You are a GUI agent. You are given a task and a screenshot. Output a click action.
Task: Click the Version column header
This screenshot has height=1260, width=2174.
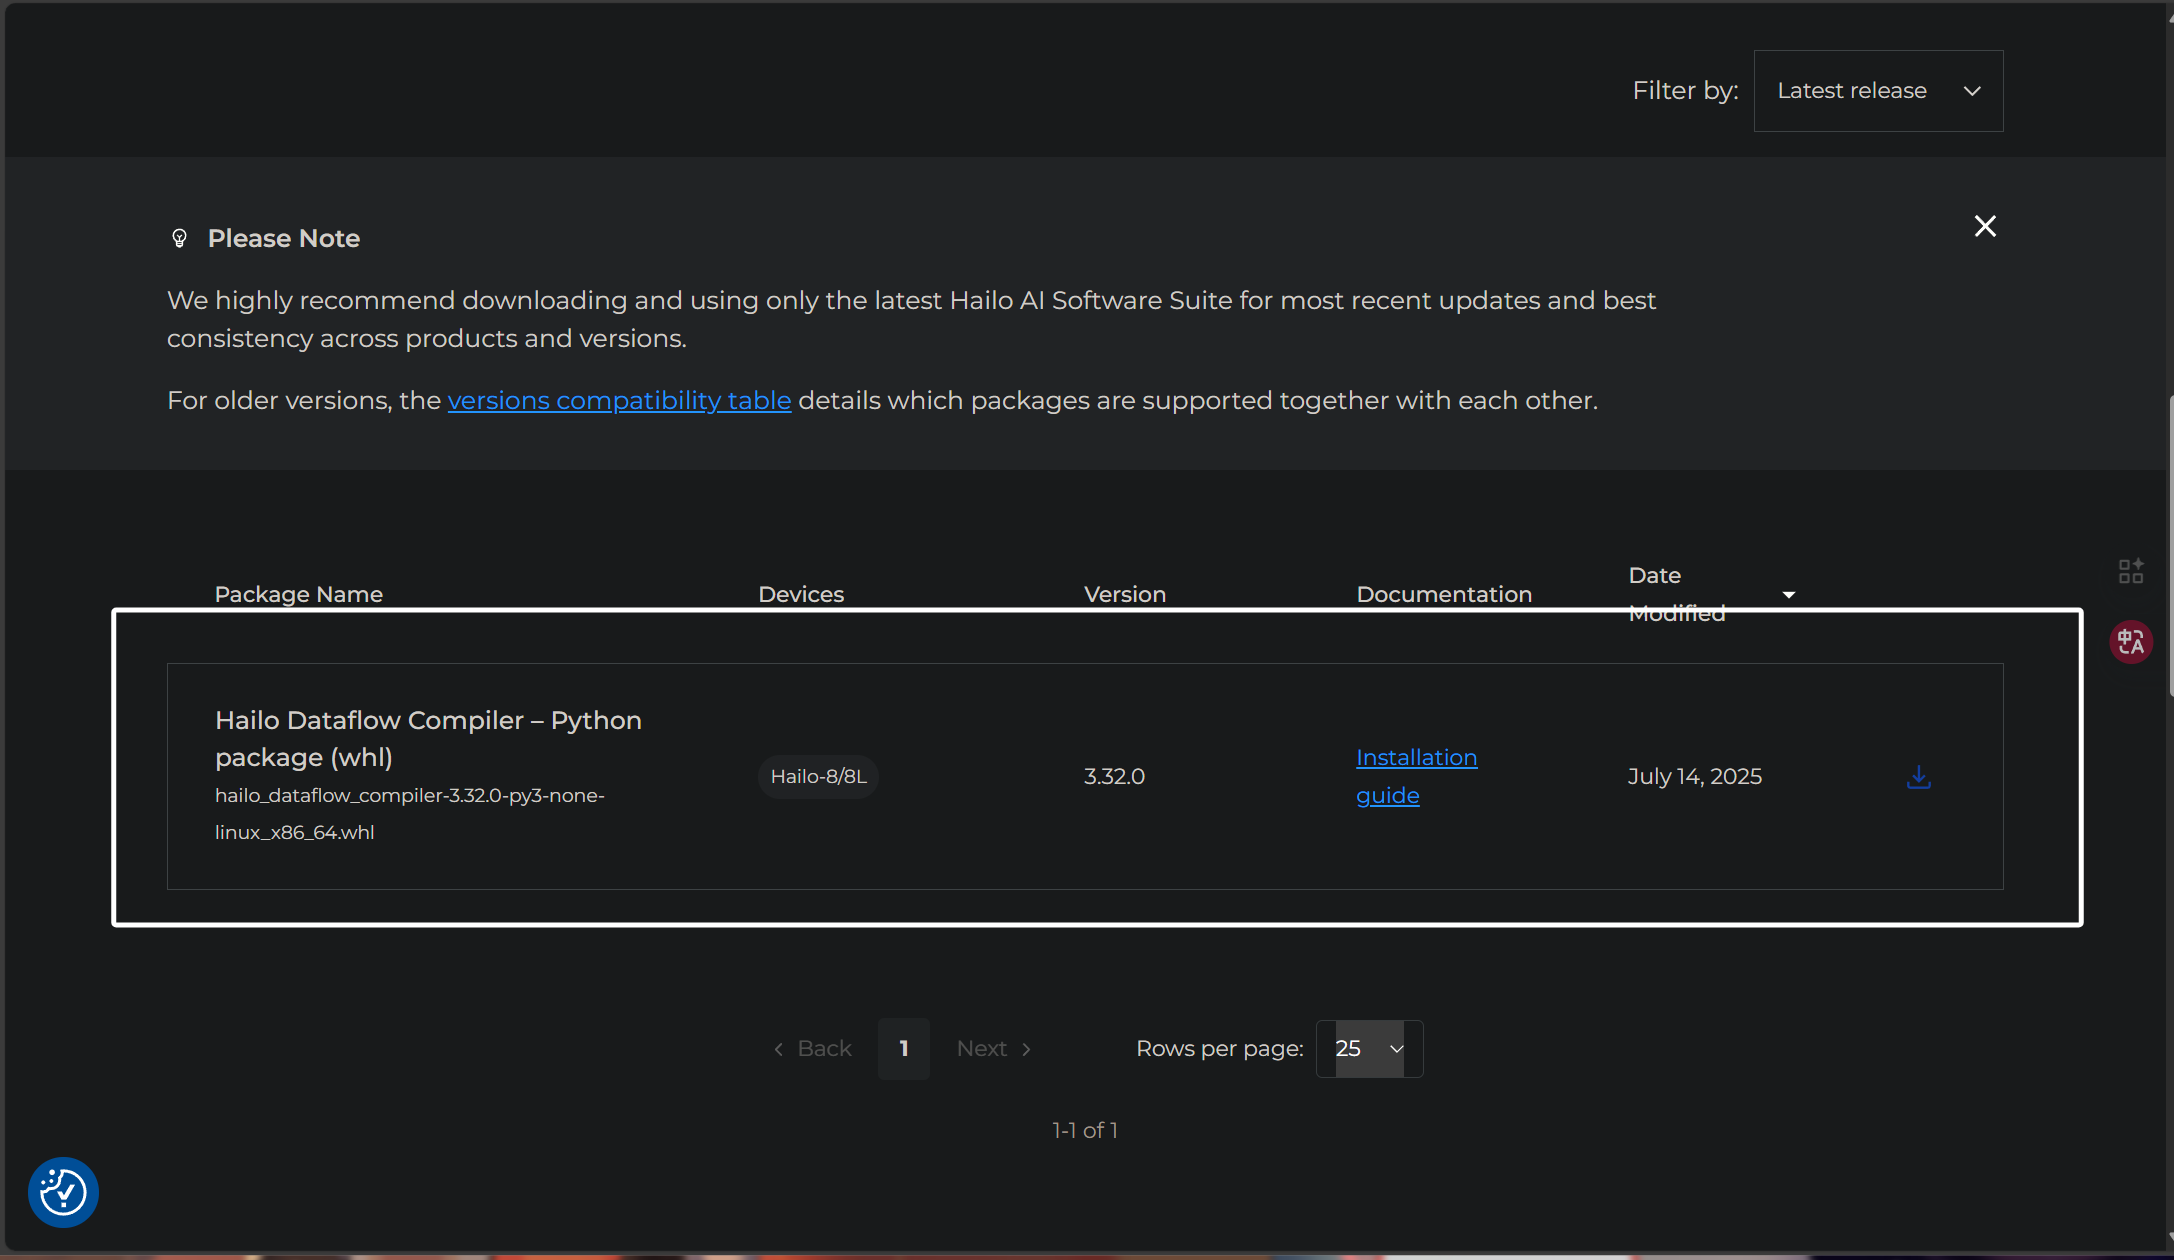click(x=1125, y=594)
